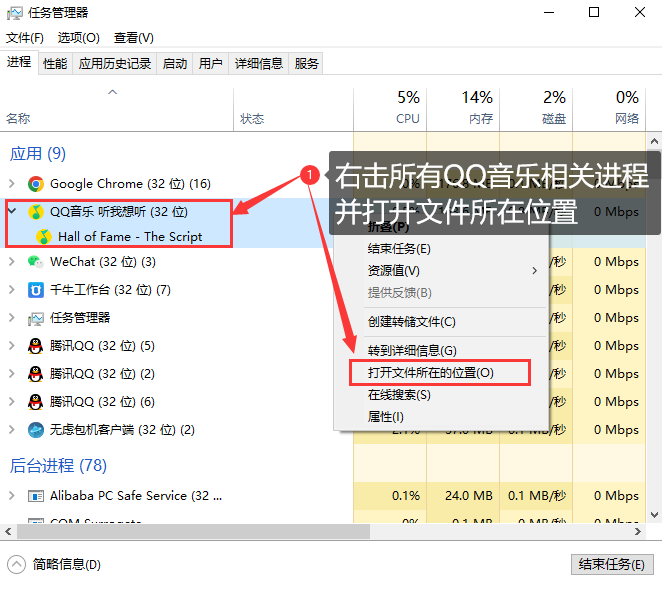The width and height of the screenshot is (662, 589).
Task: Click the 简略信息(D) link
Action: point(67,565)
